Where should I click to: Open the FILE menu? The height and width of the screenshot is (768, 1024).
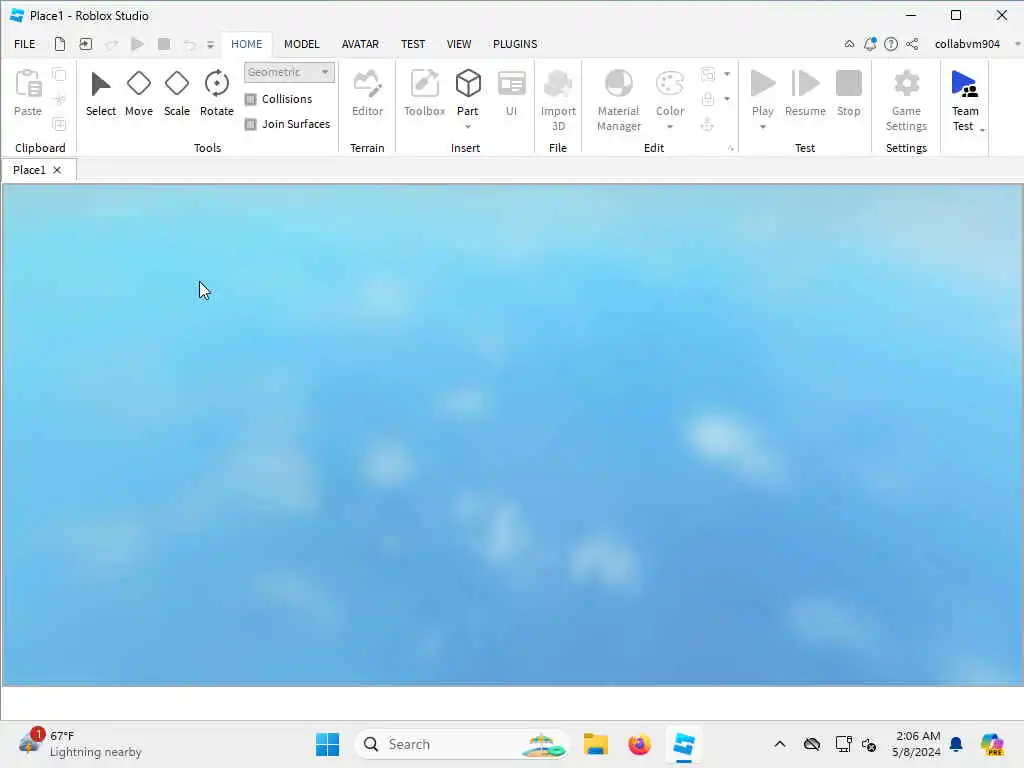coord(25,44)
